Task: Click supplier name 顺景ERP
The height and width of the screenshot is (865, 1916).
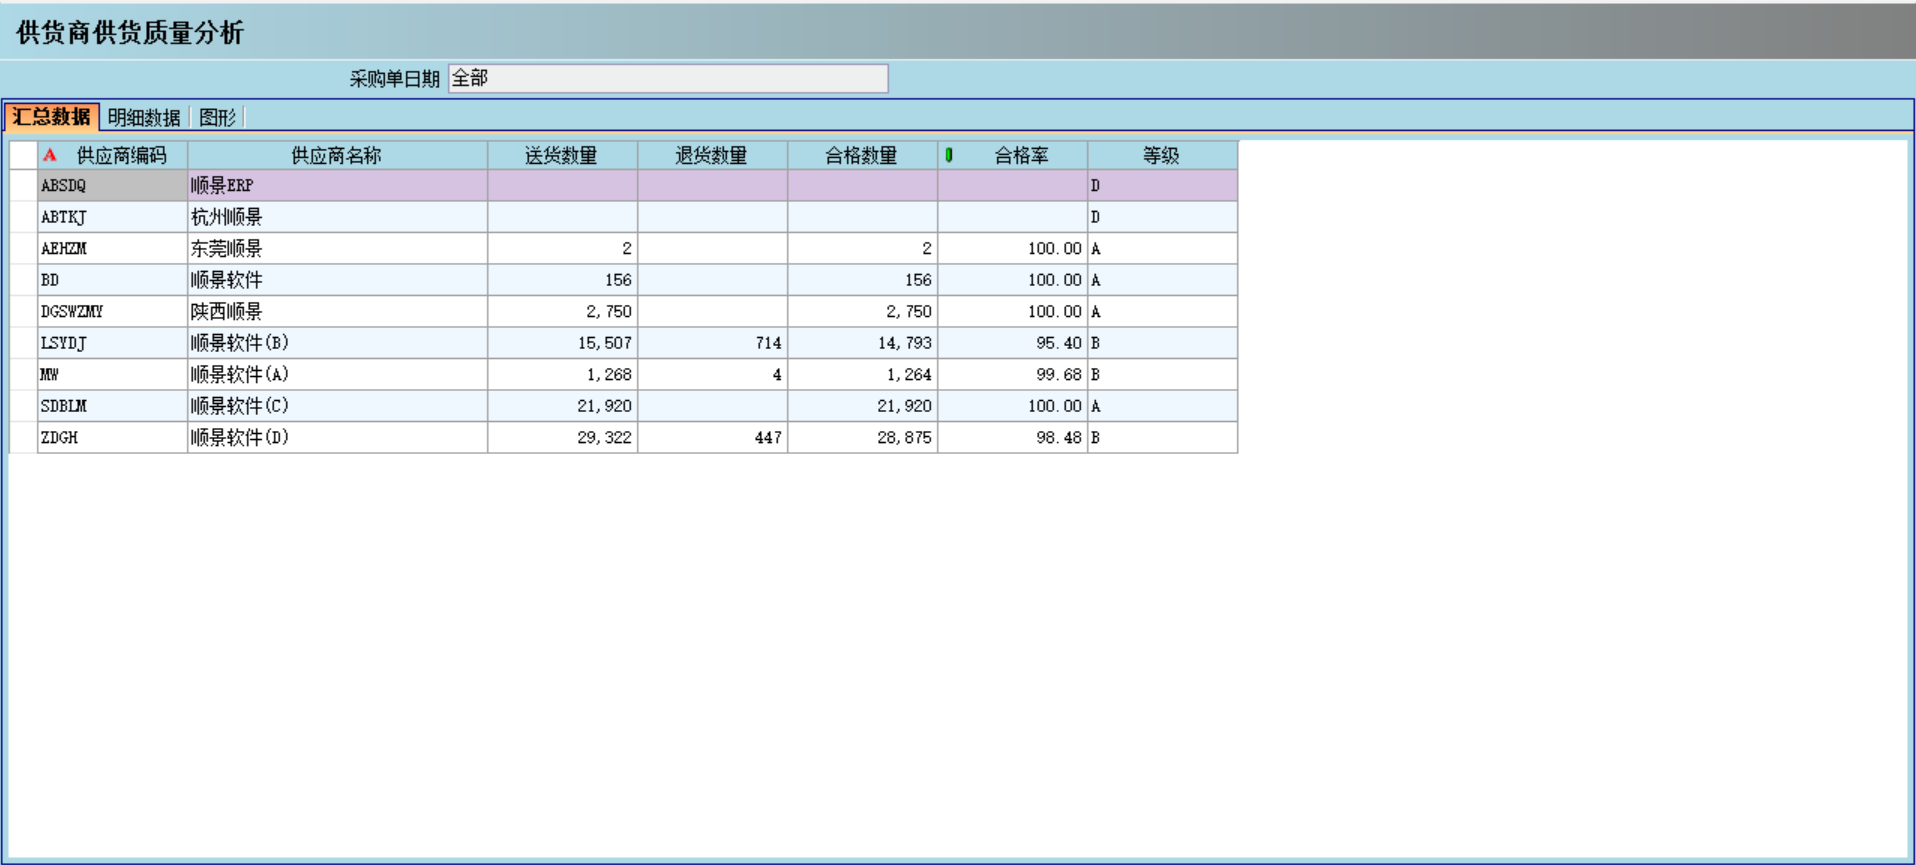Action: [337, 186]
